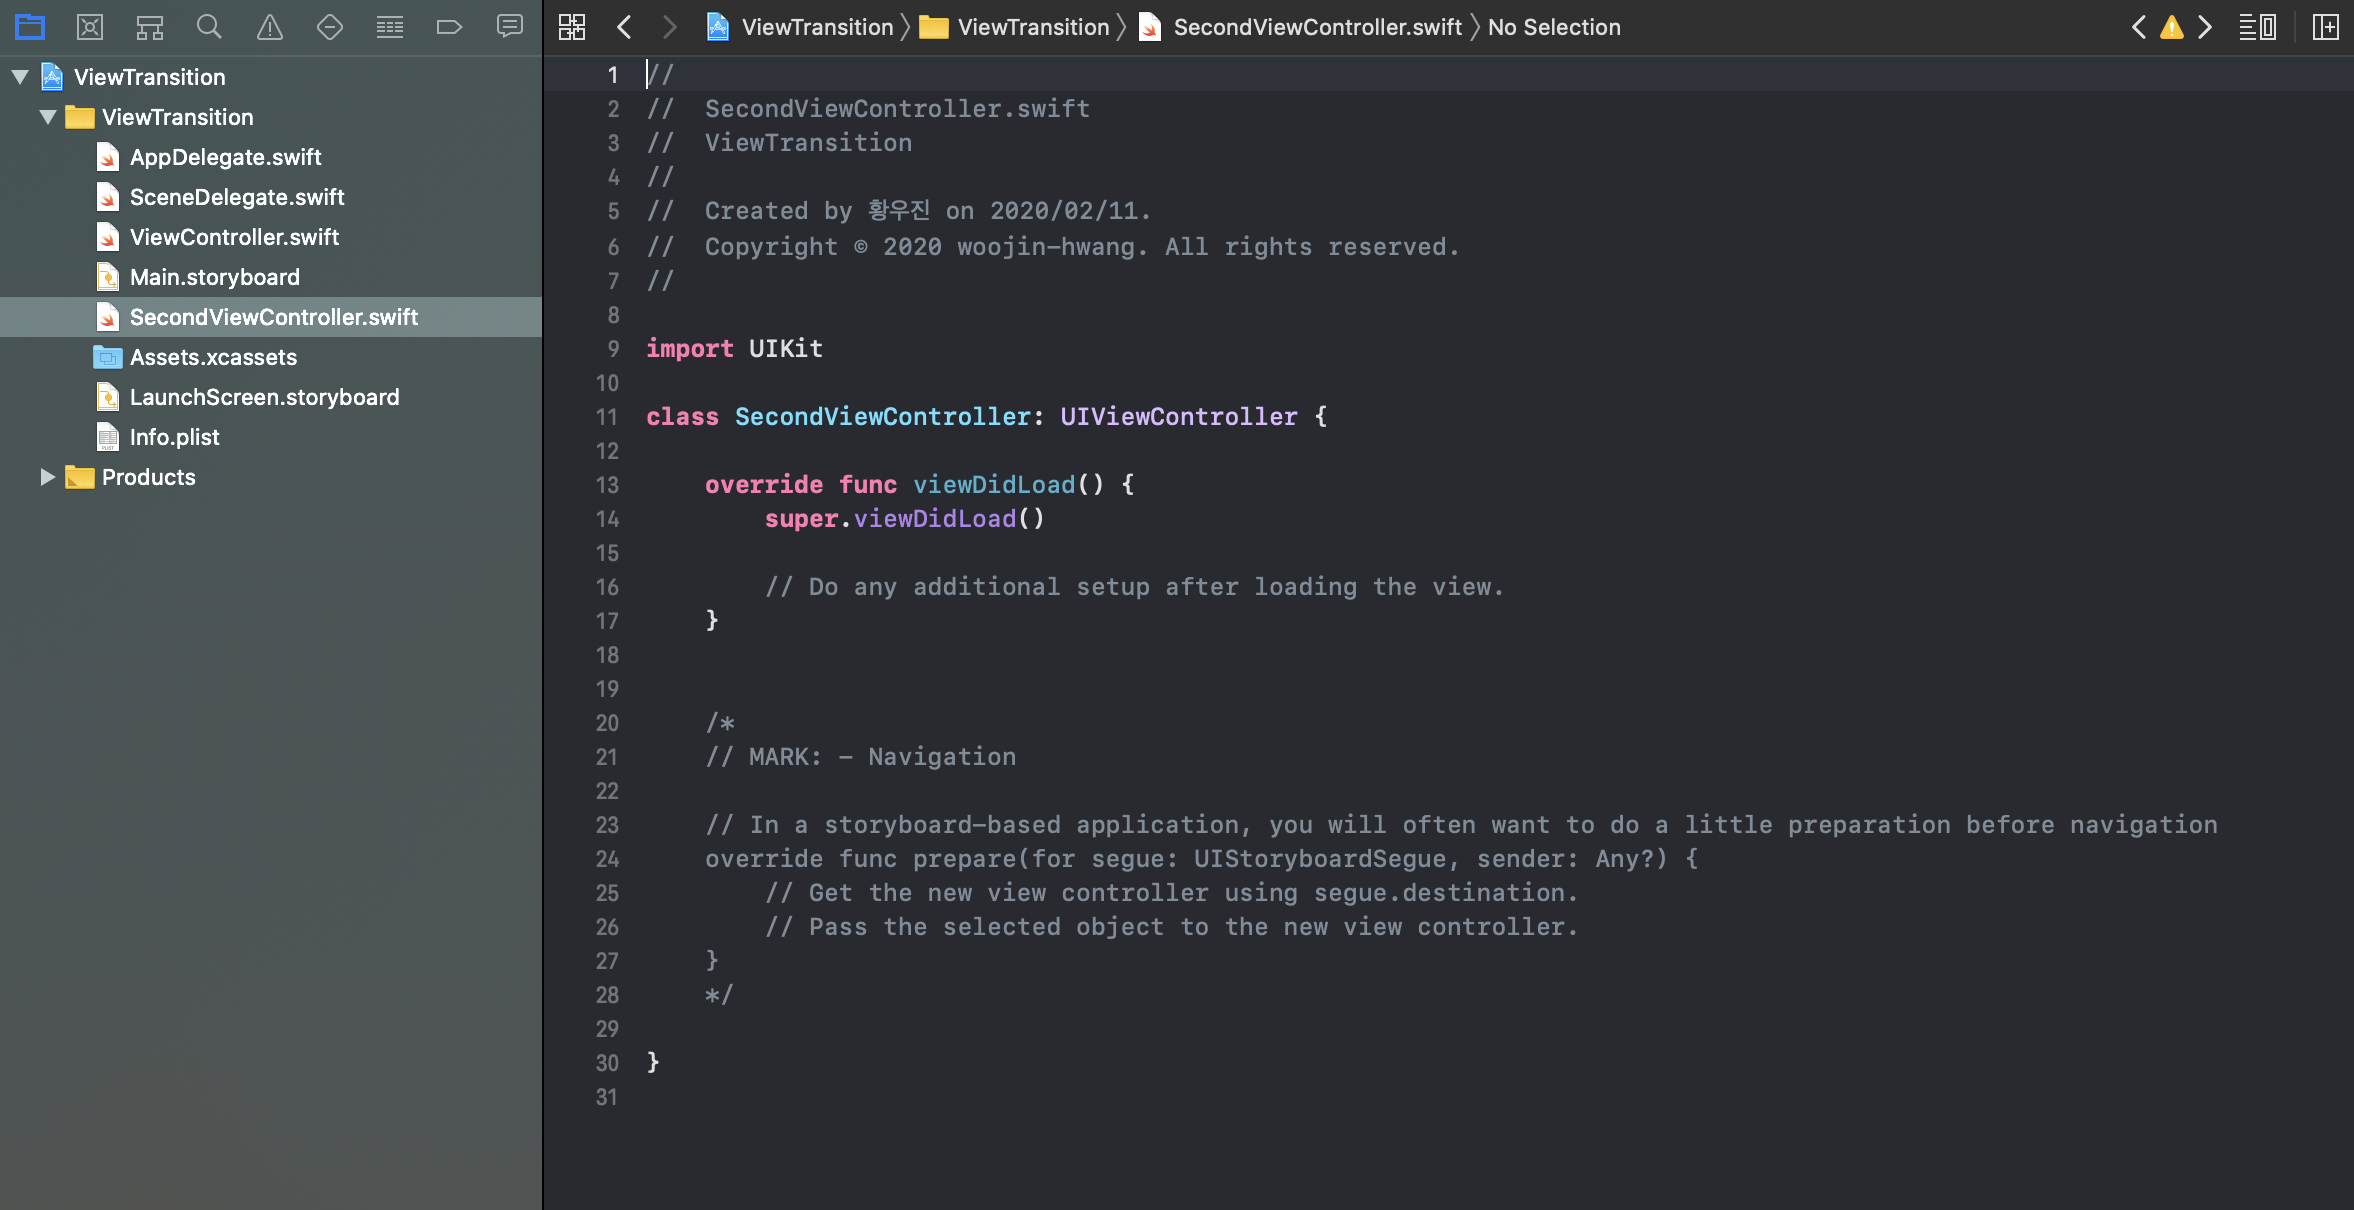The width and height of the screenshot is (2354, 1210).
Task: Open the Report navigator speech bubble
Action: click(509, 27)
